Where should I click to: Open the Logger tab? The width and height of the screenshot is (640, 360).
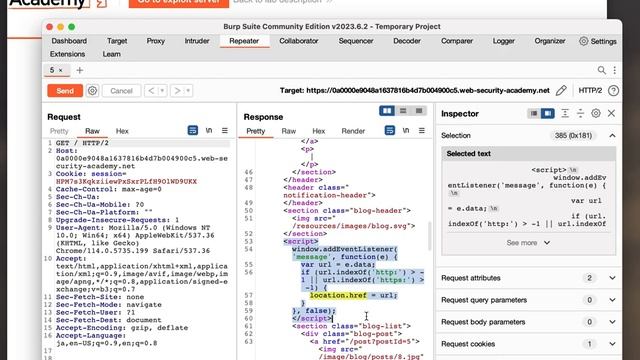pyautogui.click(x=503, y=41)
